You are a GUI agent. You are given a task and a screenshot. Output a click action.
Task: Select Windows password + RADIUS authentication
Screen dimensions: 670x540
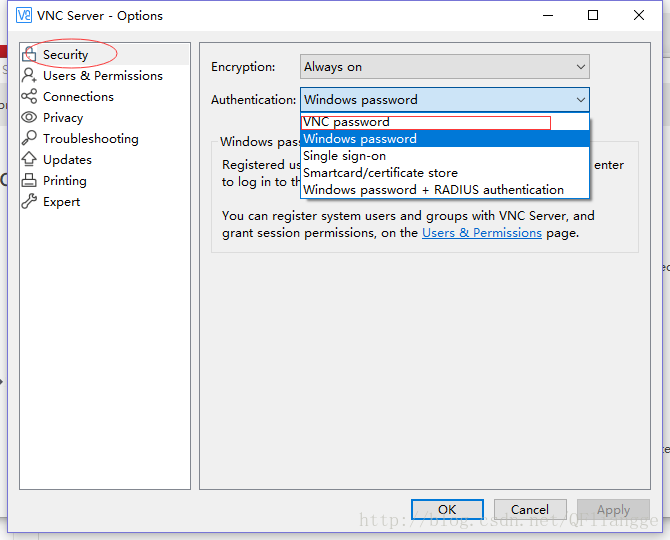tap(444, 189)
